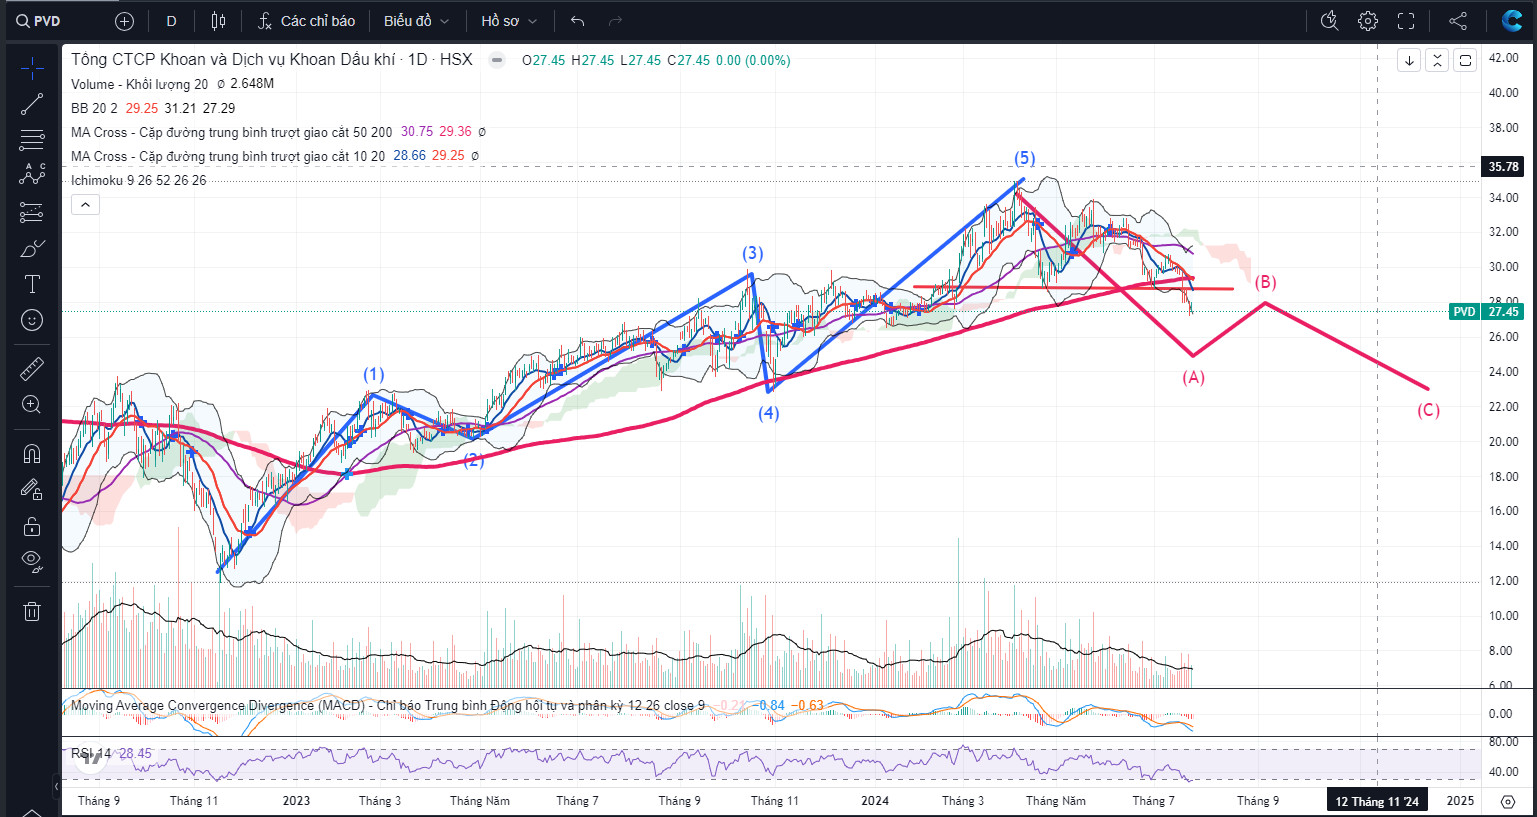Expand the left drawing toolbar arrow
This screenshot has width=1537, height=817.
point(54,787)
